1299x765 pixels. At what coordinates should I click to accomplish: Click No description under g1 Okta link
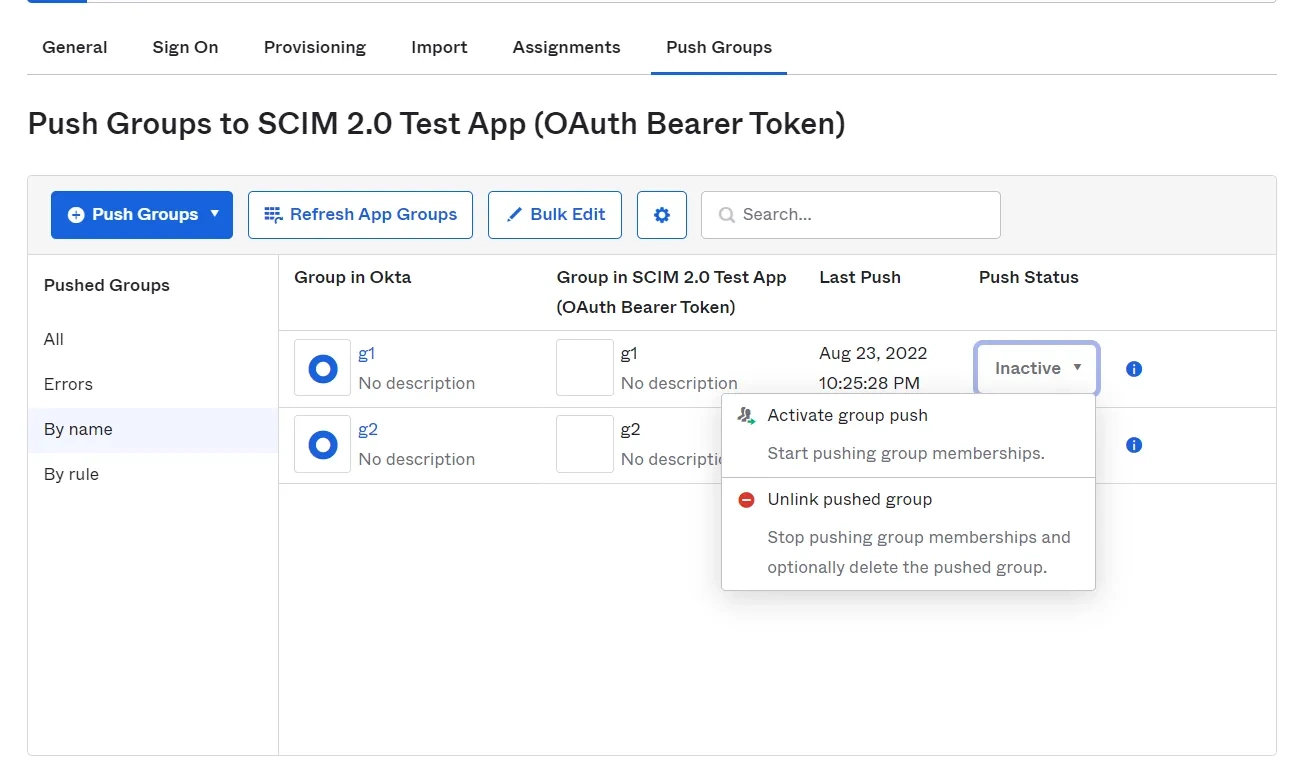tap(417, 384)
